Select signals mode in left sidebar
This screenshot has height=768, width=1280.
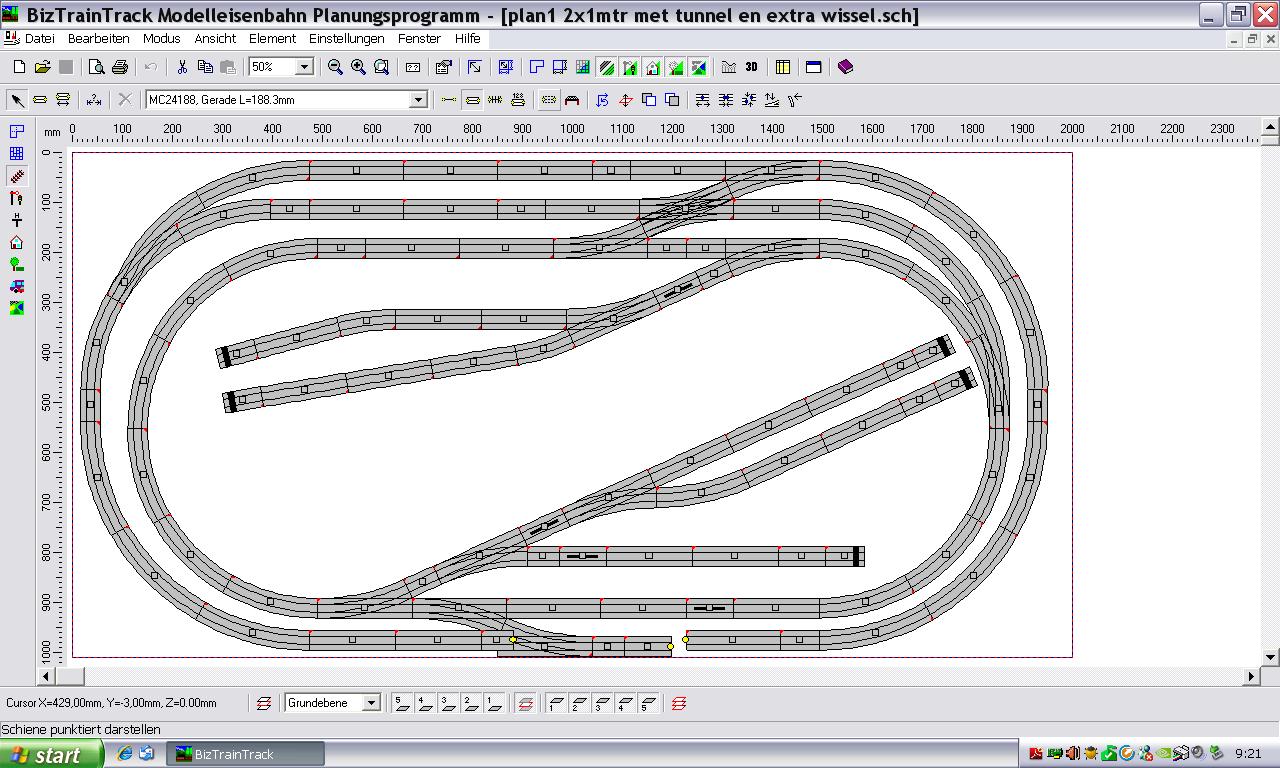click(x=16, y=198)
